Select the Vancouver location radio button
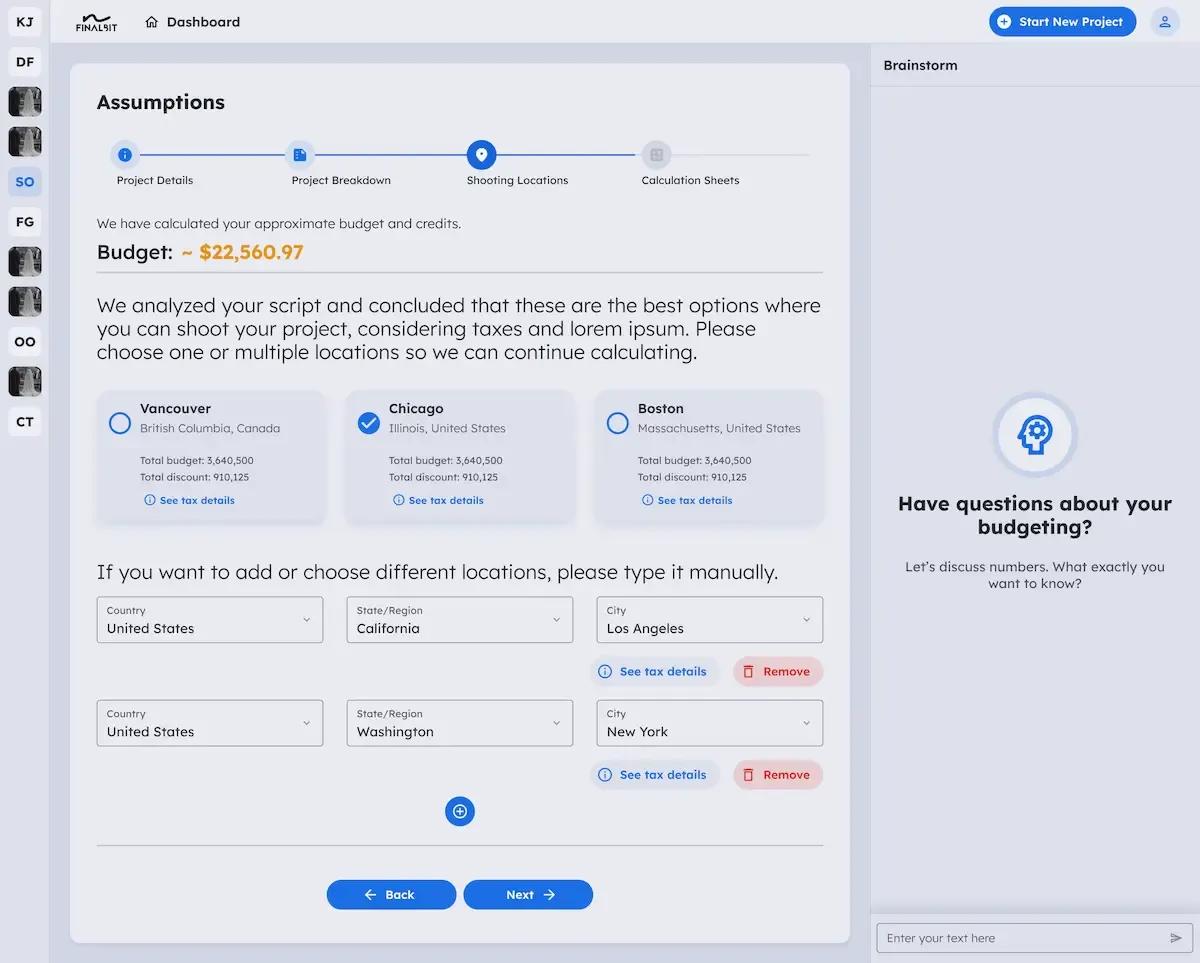1200x963 pixels. 120,423
